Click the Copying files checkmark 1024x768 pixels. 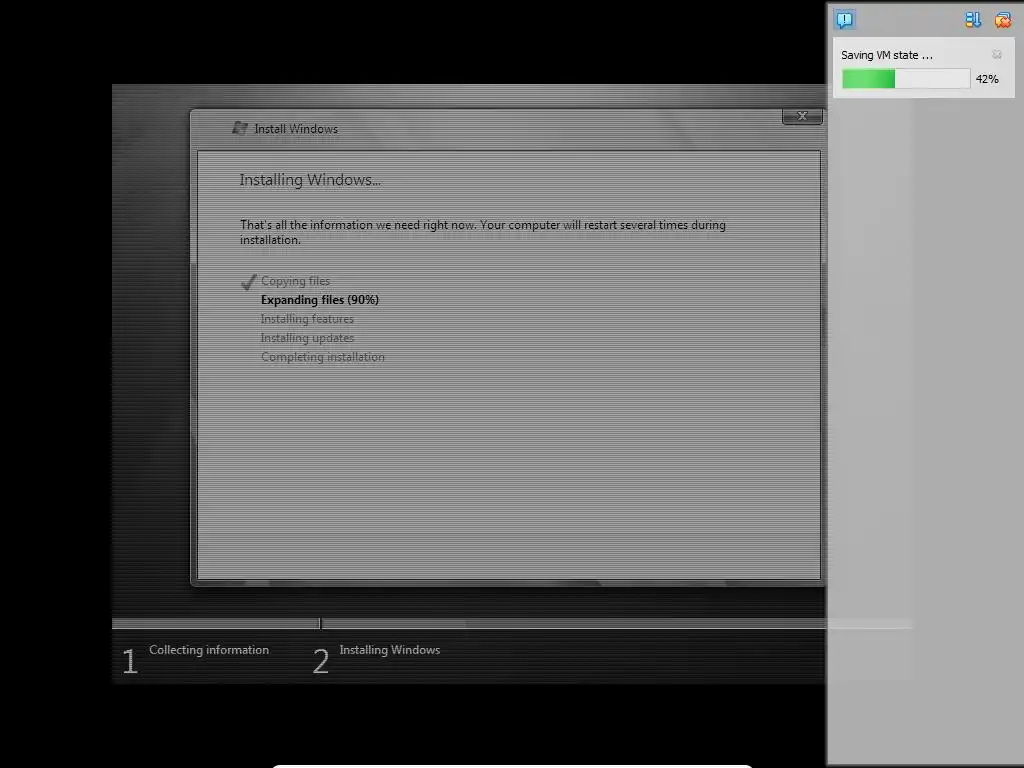click(248, 282)
